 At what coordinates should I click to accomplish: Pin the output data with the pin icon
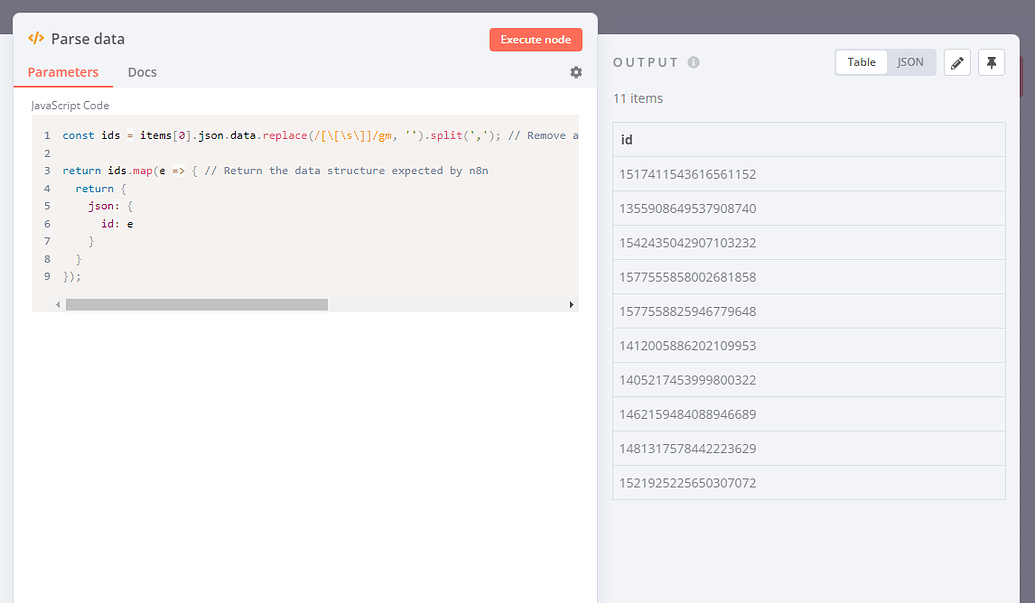(991, 62)
